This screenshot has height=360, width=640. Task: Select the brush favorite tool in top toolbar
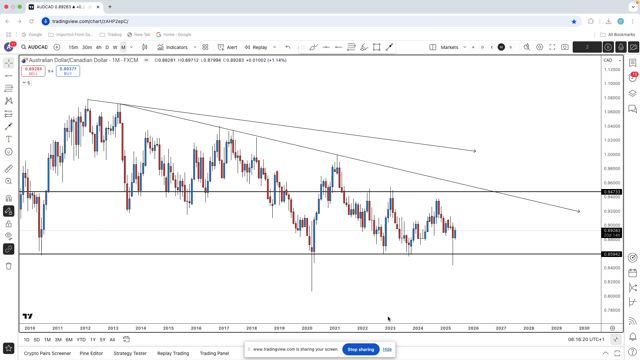pos(364,47)
